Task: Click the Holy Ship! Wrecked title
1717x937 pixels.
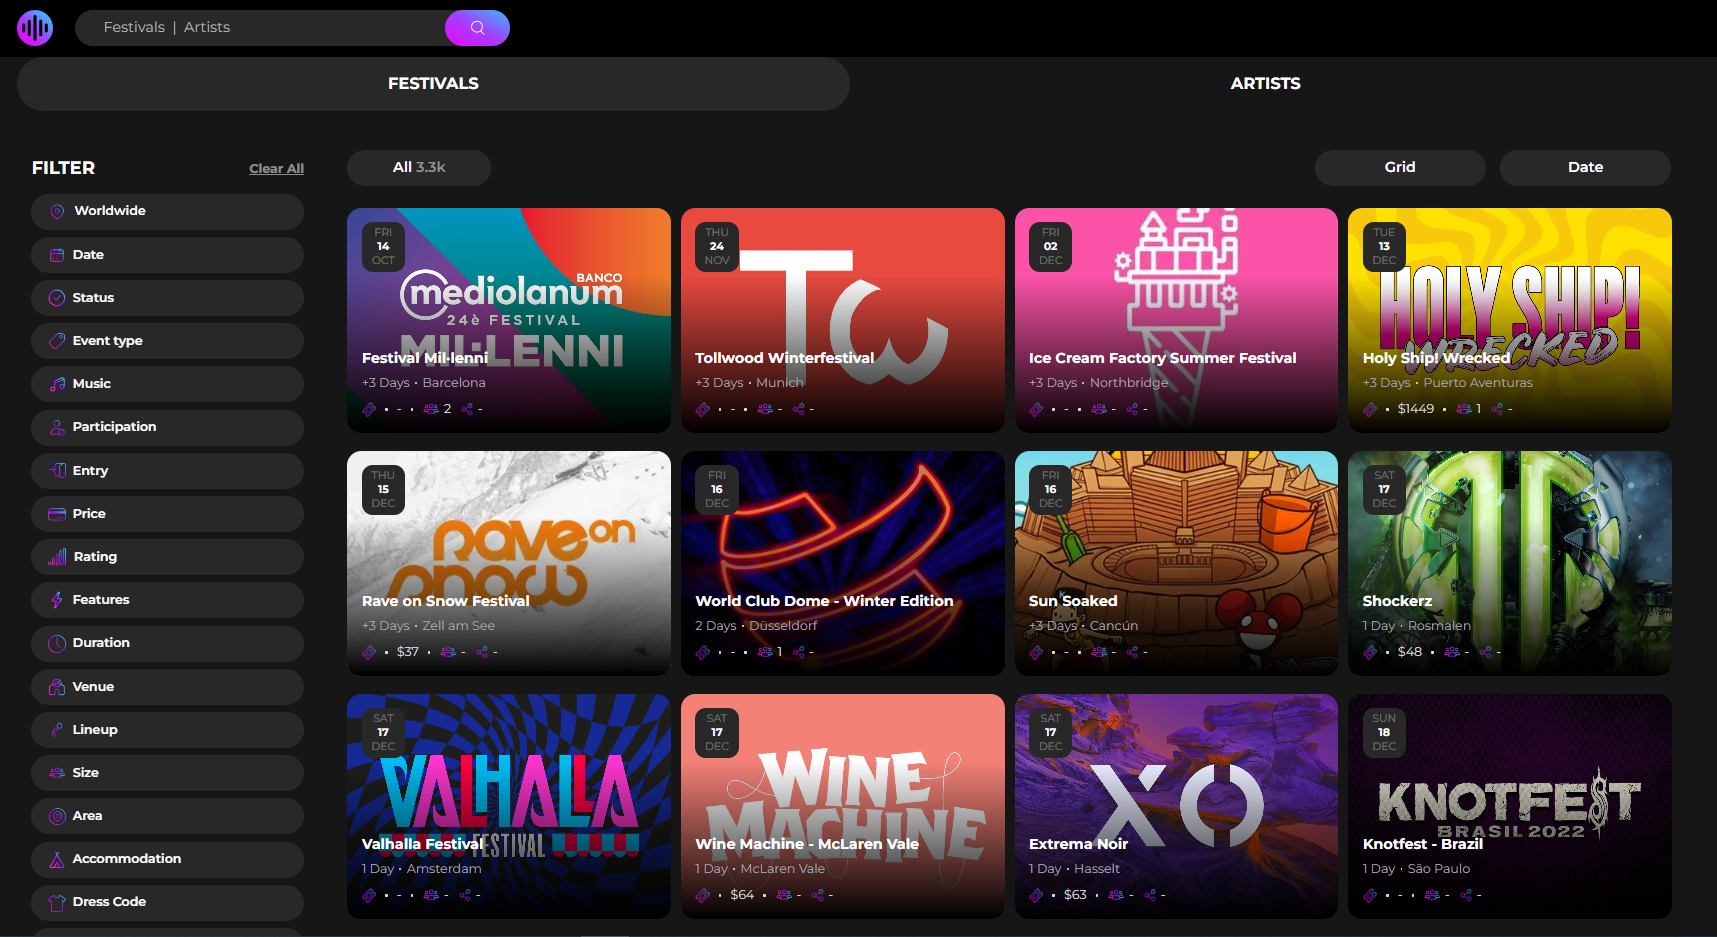Action: pyautogui.click(x=1436, y=358)
